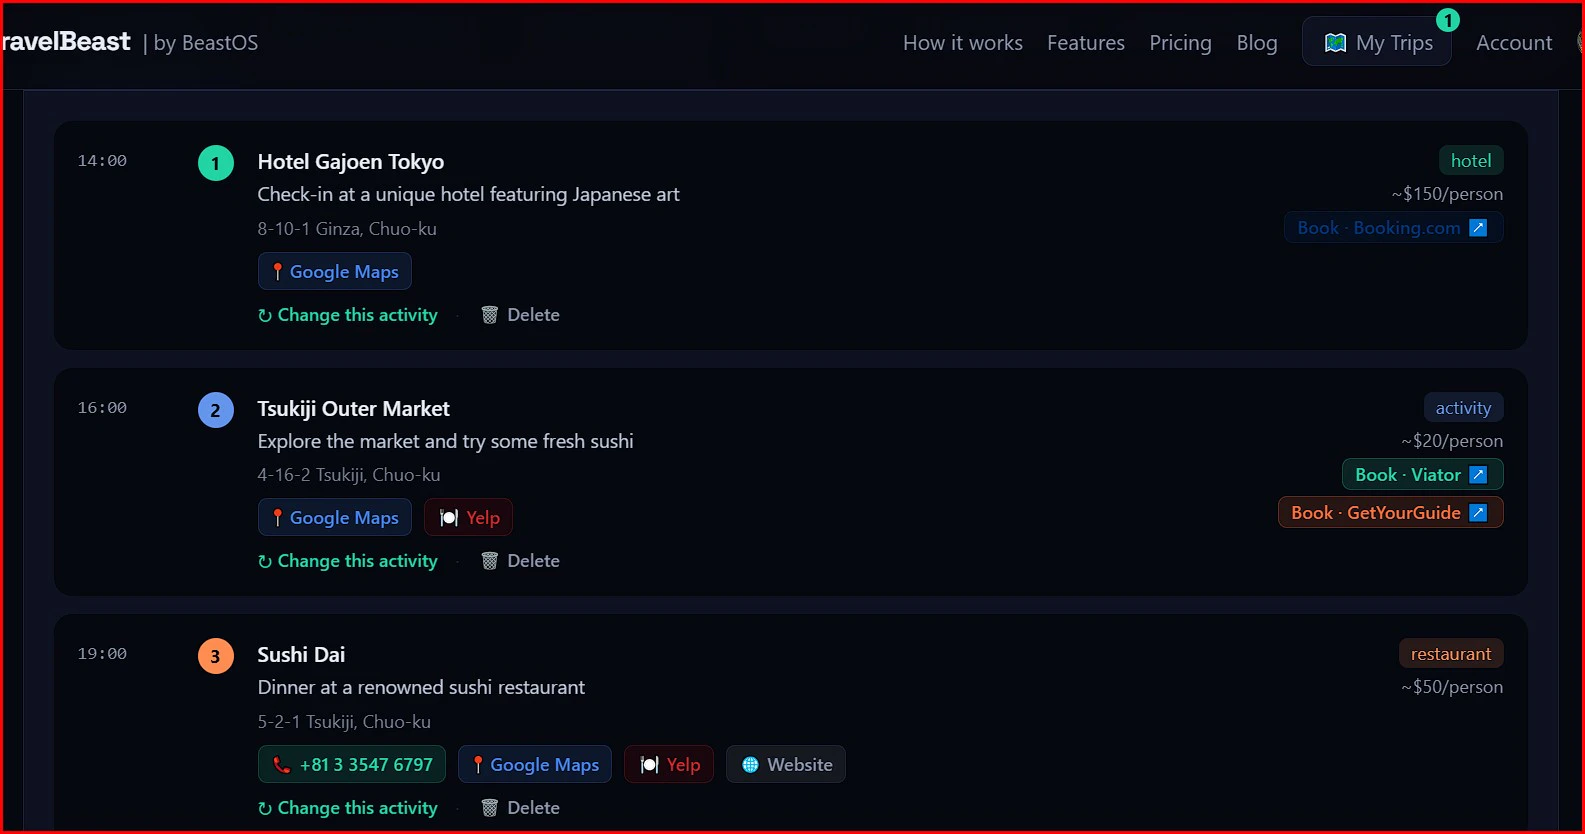1585x834 pixels.
Task: Click step badge 1 for Hotel Gajoen Tokyo
Action: pos(216,163)
